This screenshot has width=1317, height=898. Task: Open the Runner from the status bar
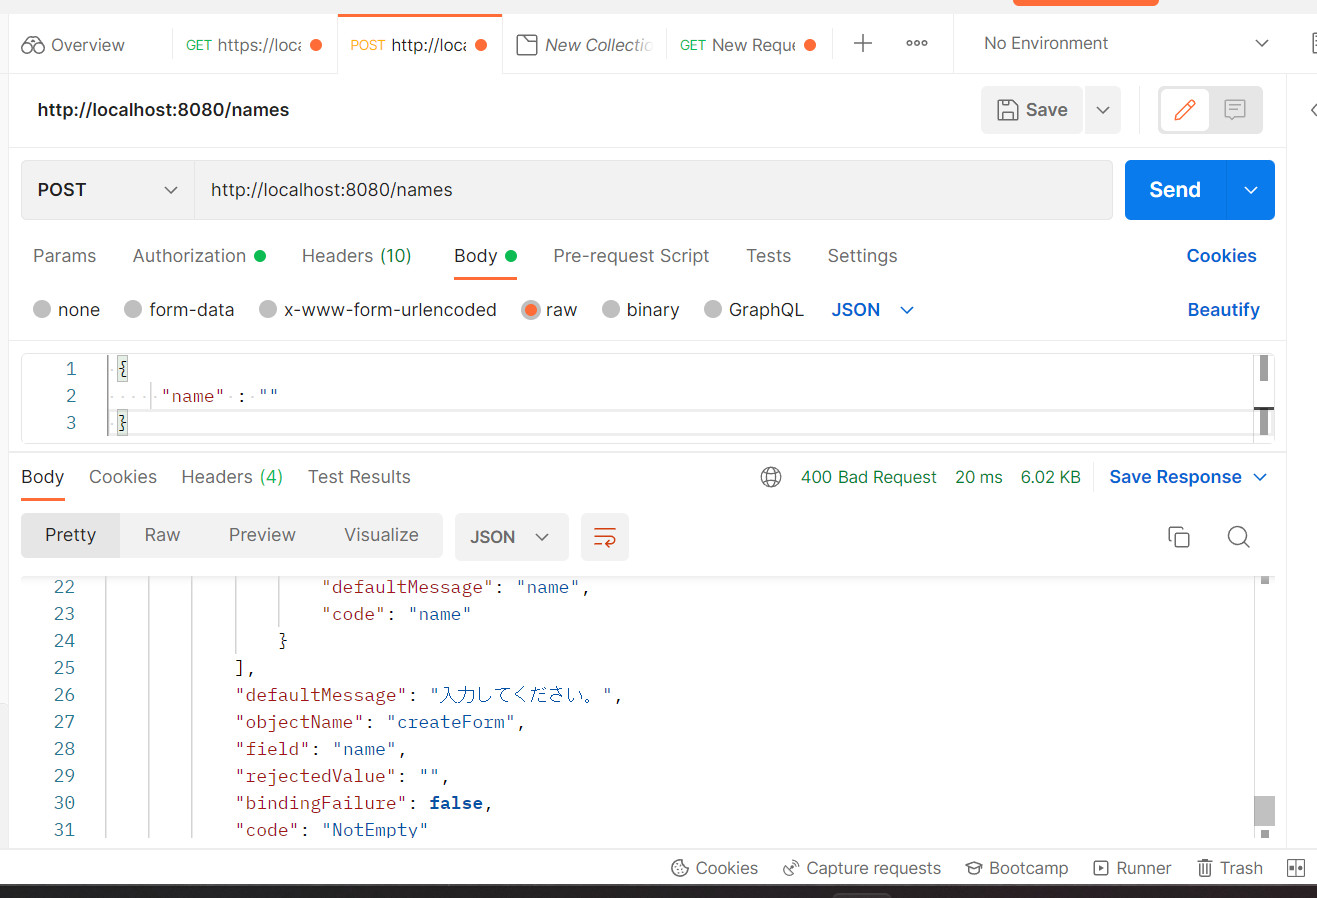(x=1132, y=867)
